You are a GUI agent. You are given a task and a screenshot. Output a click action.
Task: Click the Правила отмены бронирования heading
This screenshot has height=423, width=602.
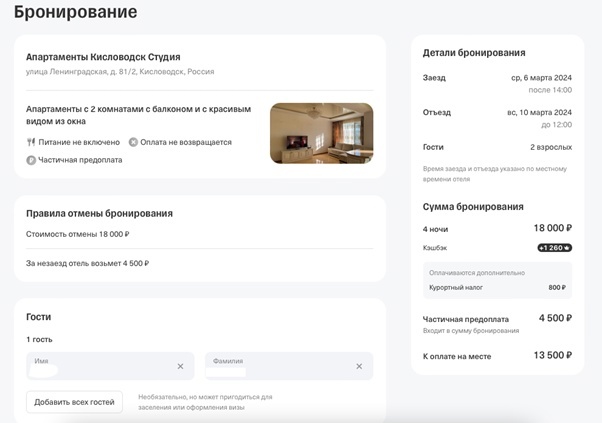[x=99, y=213]
